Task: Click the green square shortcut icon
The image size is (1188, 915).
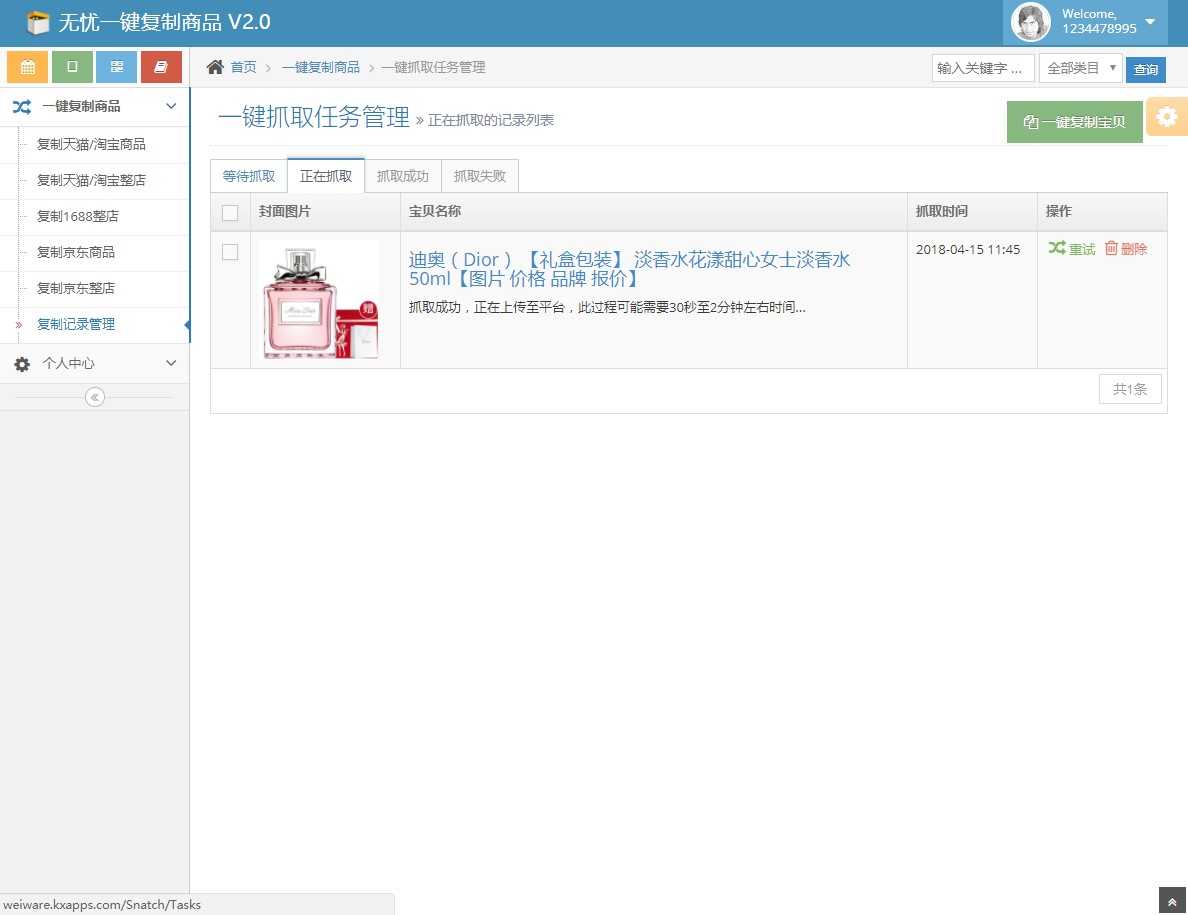Action: pos(72,67)
